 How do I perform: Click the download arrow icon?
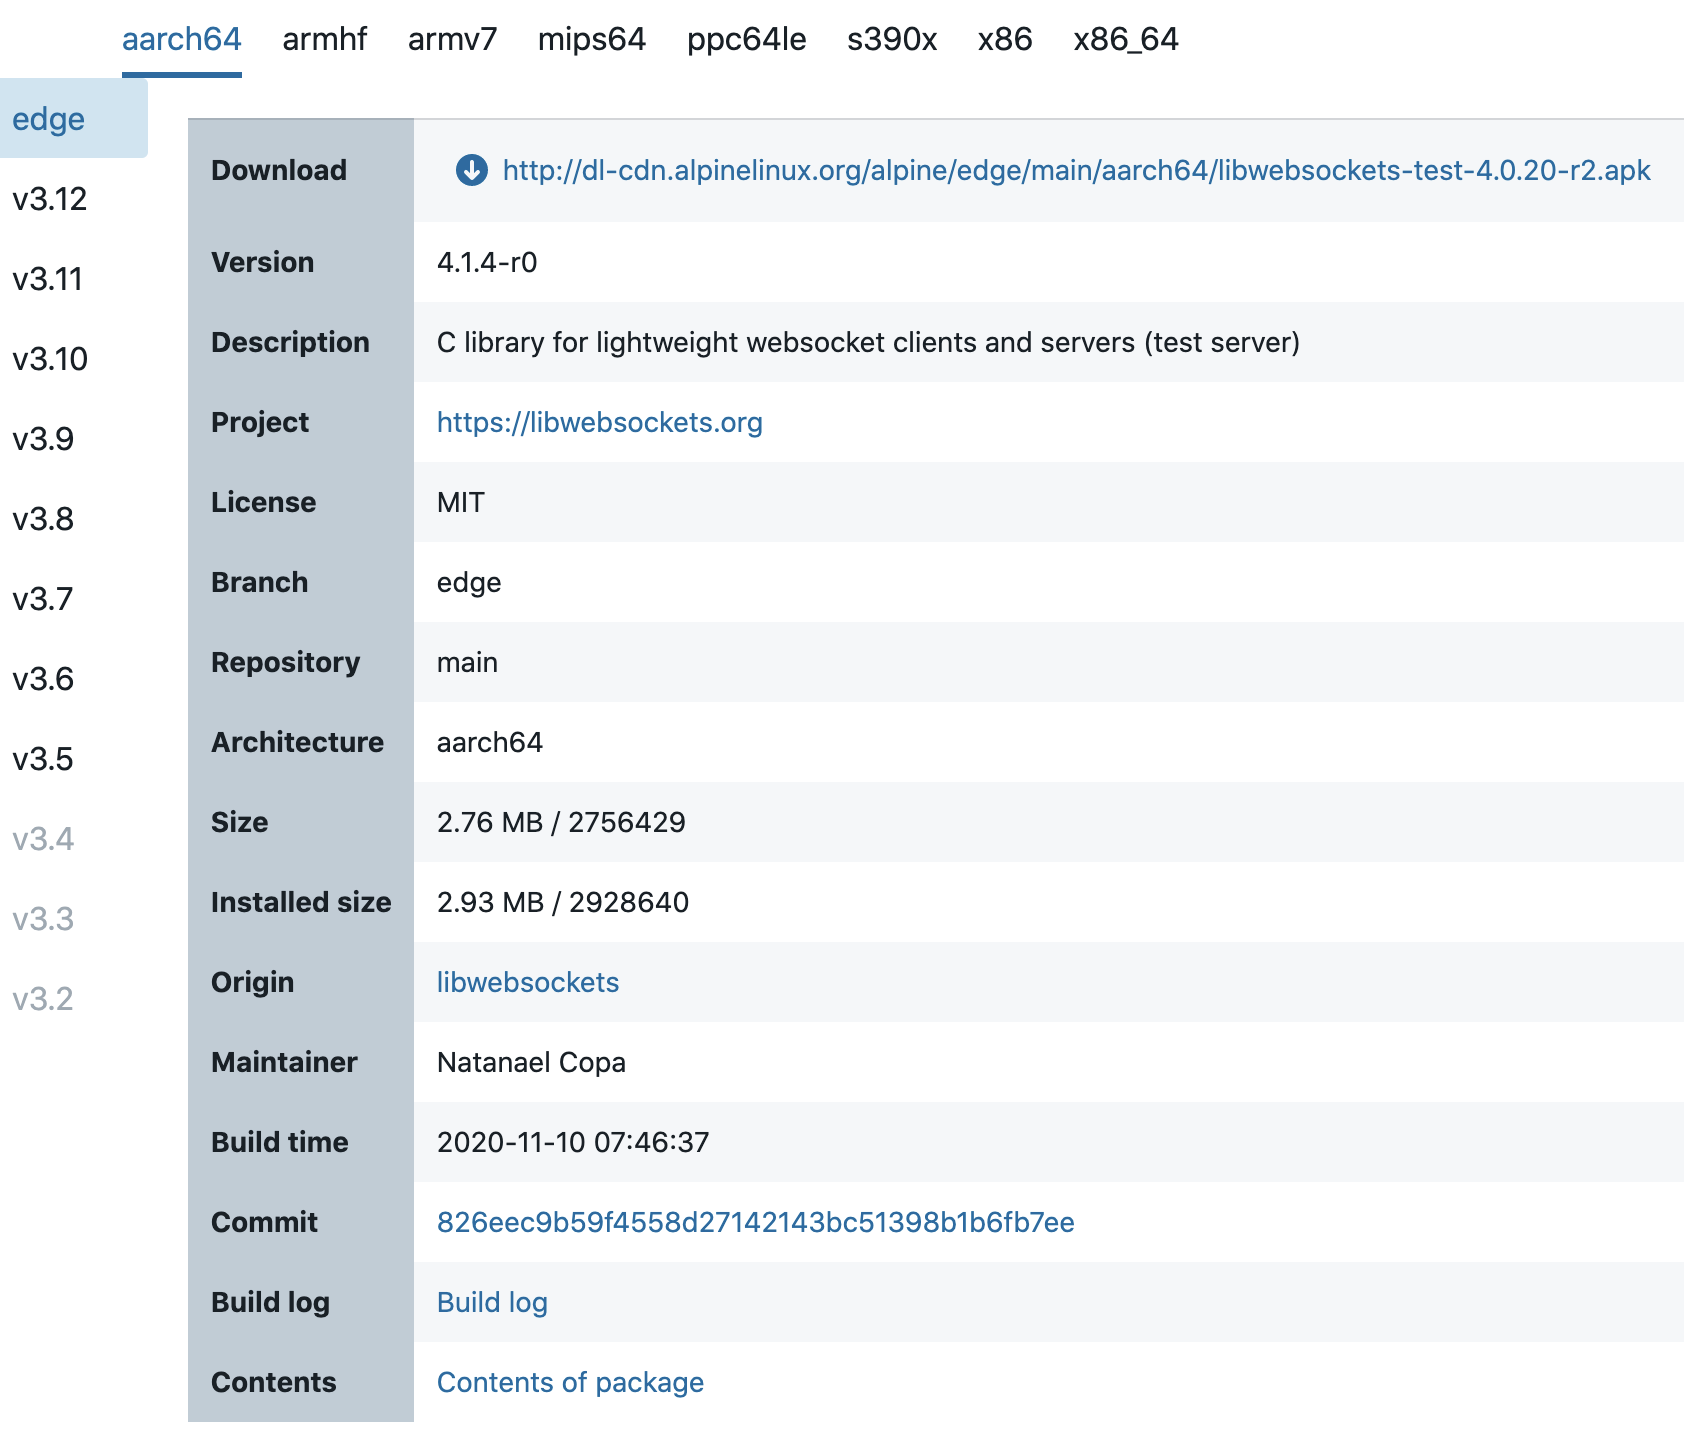[472, 170]
